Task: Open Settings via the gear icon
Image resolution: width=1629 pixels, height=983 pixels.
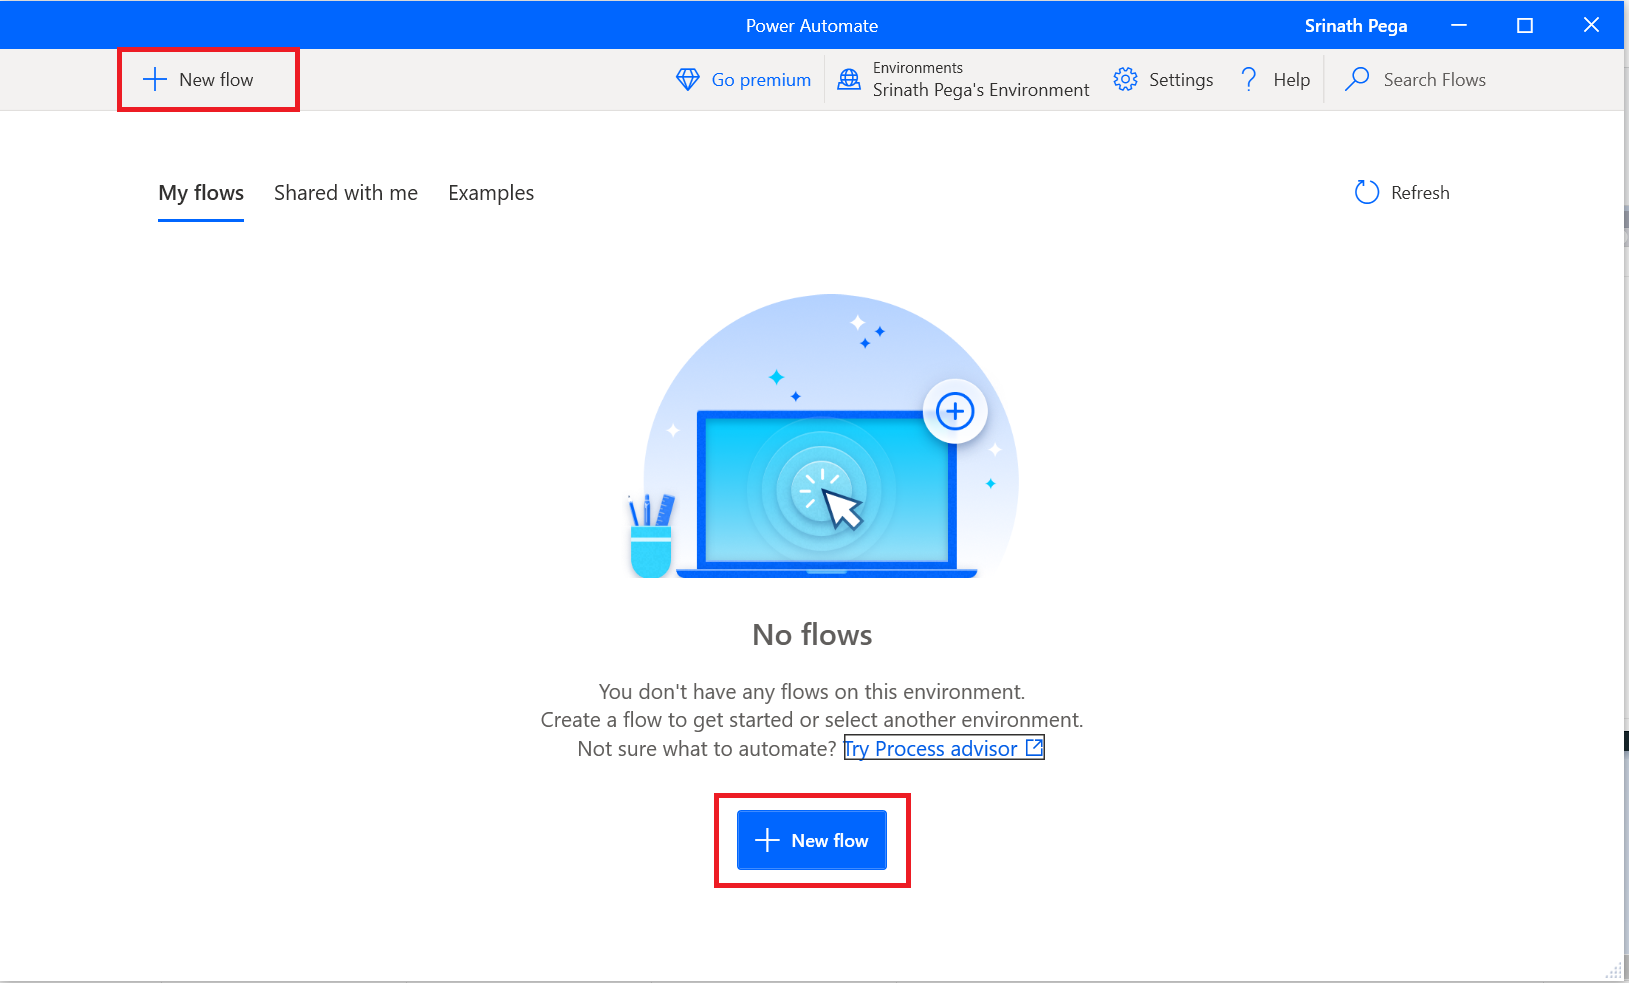Action: tap(1126, 80)
